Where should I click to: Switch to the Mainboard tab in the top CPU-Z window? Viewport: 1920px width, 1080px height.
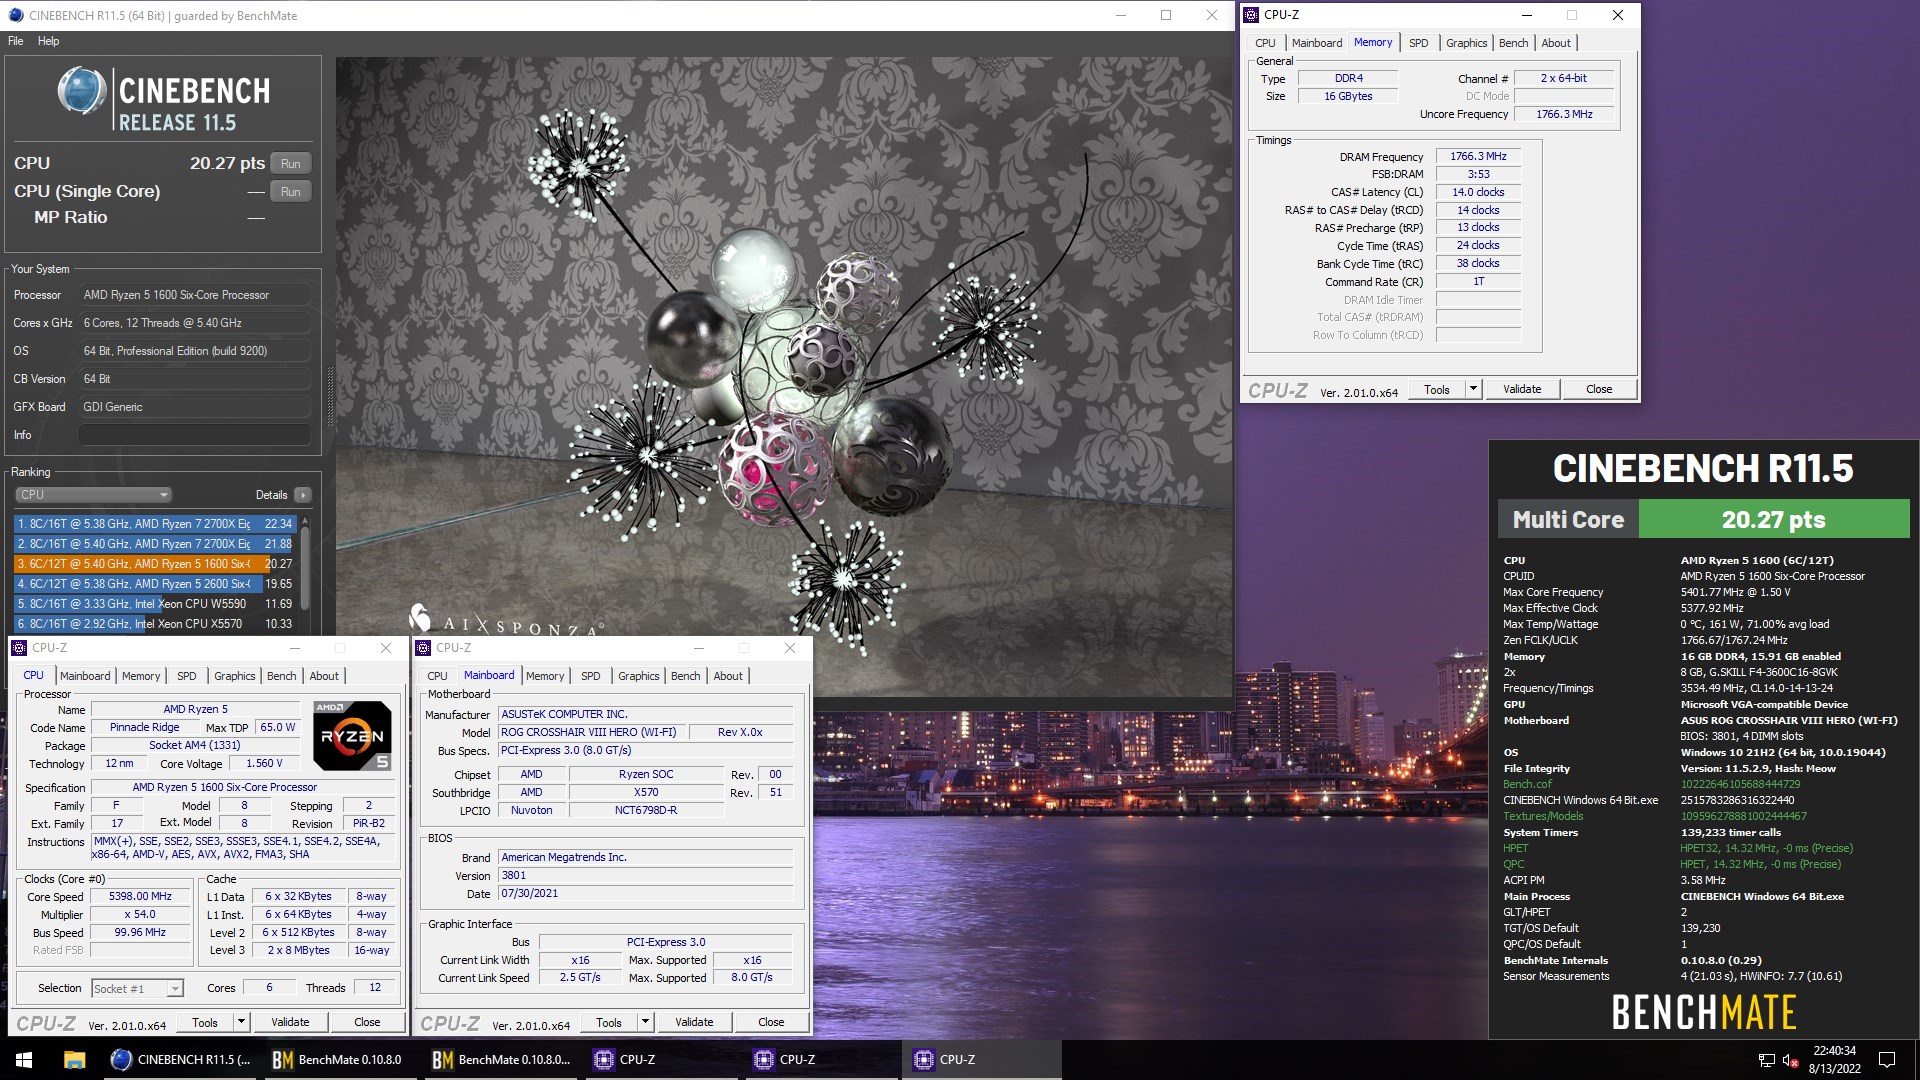pos(1316,43)
